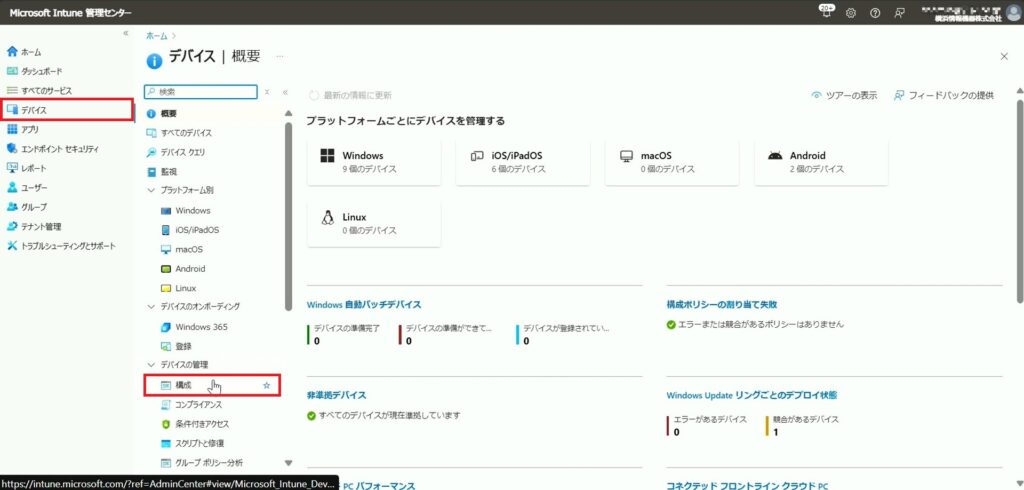Image resolution: width=1024 pixels, height=490 pixels.
Task: Open スクリプトと修復 in device menu
Action: 193,444
